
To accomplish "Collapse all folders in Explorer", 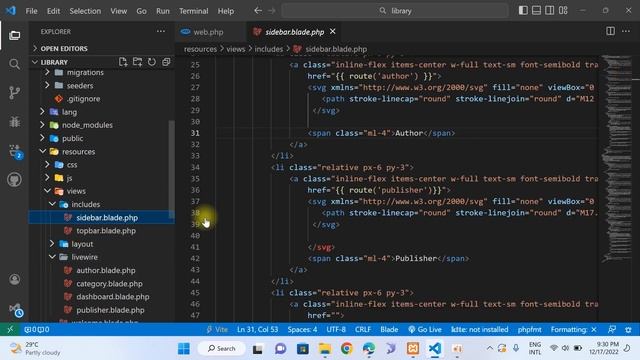I will [166, 62].
